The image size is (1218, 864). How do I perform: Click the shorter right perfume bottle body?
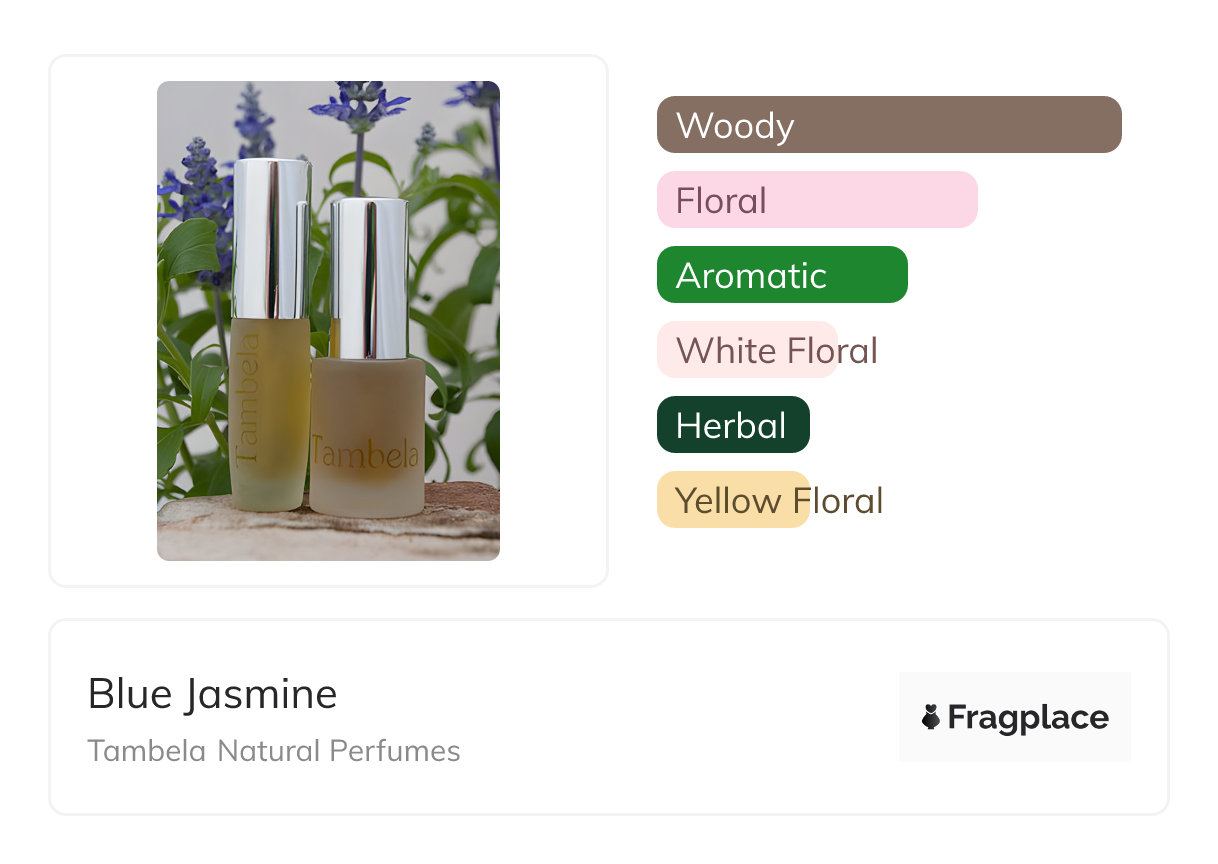(366, 440)
